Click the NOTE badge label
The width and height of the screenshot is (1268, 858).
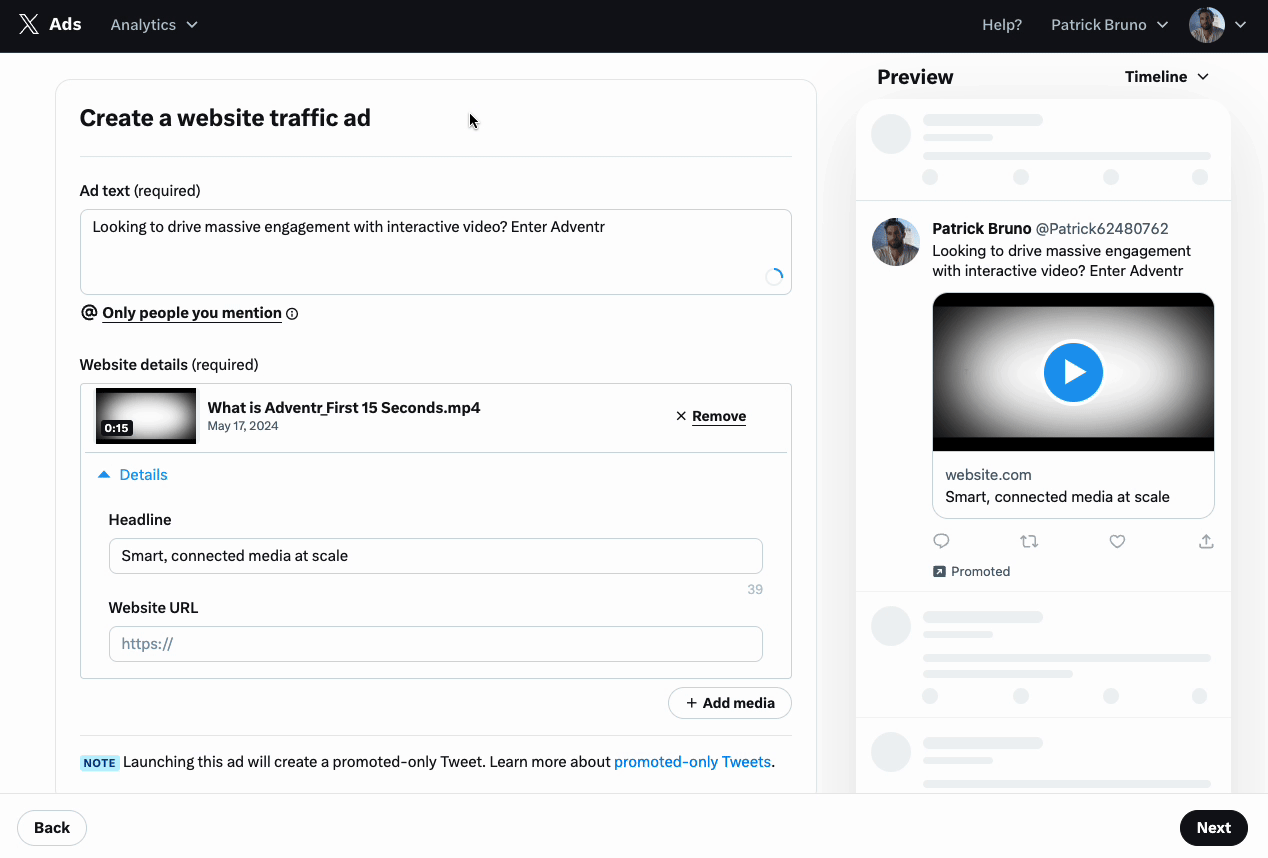(x=99, y=763)
